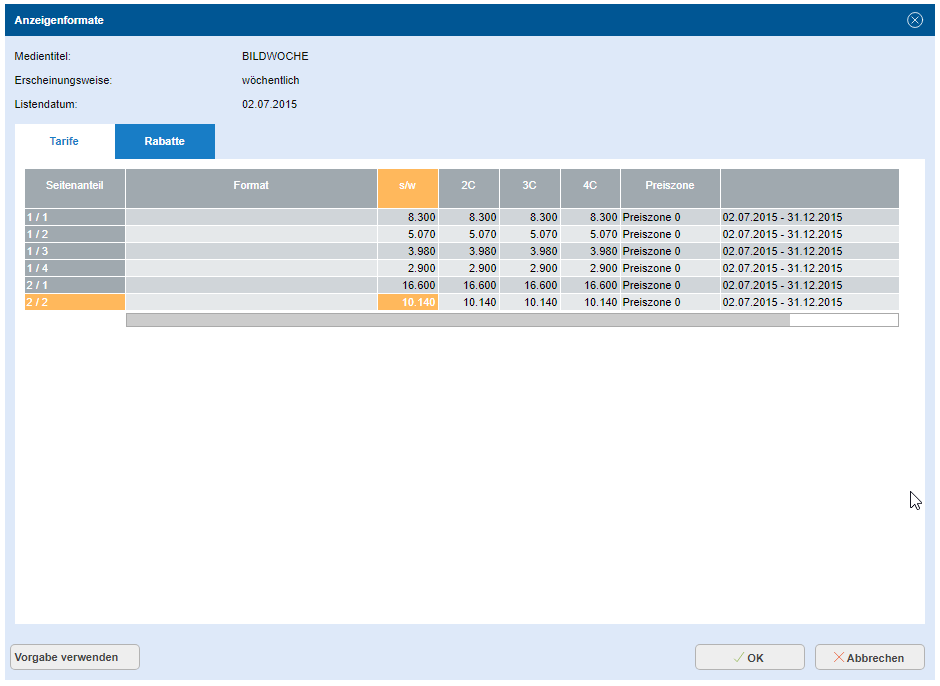Viewport: 940px width, 686px height.
Task: Click the 2C column header
Action: pos(468,186)
